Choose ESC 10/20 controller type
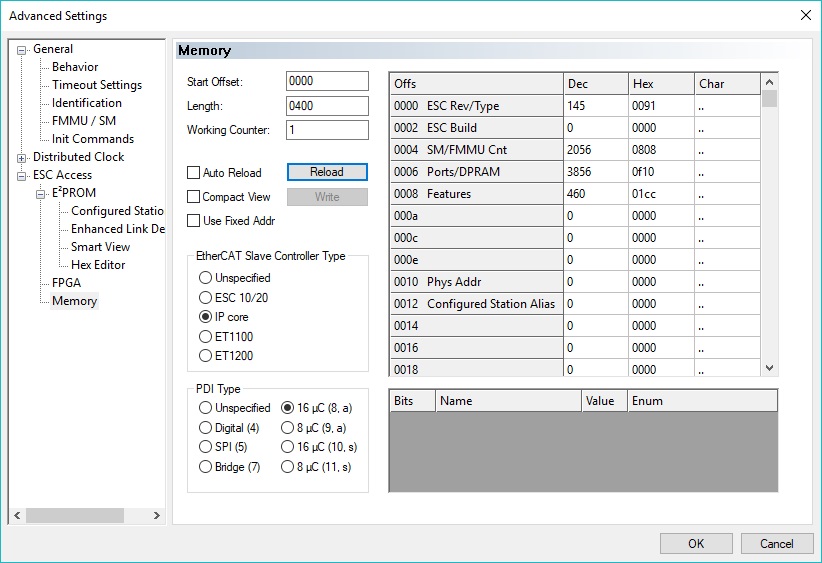822x563 pixels. tap(206, 297)
